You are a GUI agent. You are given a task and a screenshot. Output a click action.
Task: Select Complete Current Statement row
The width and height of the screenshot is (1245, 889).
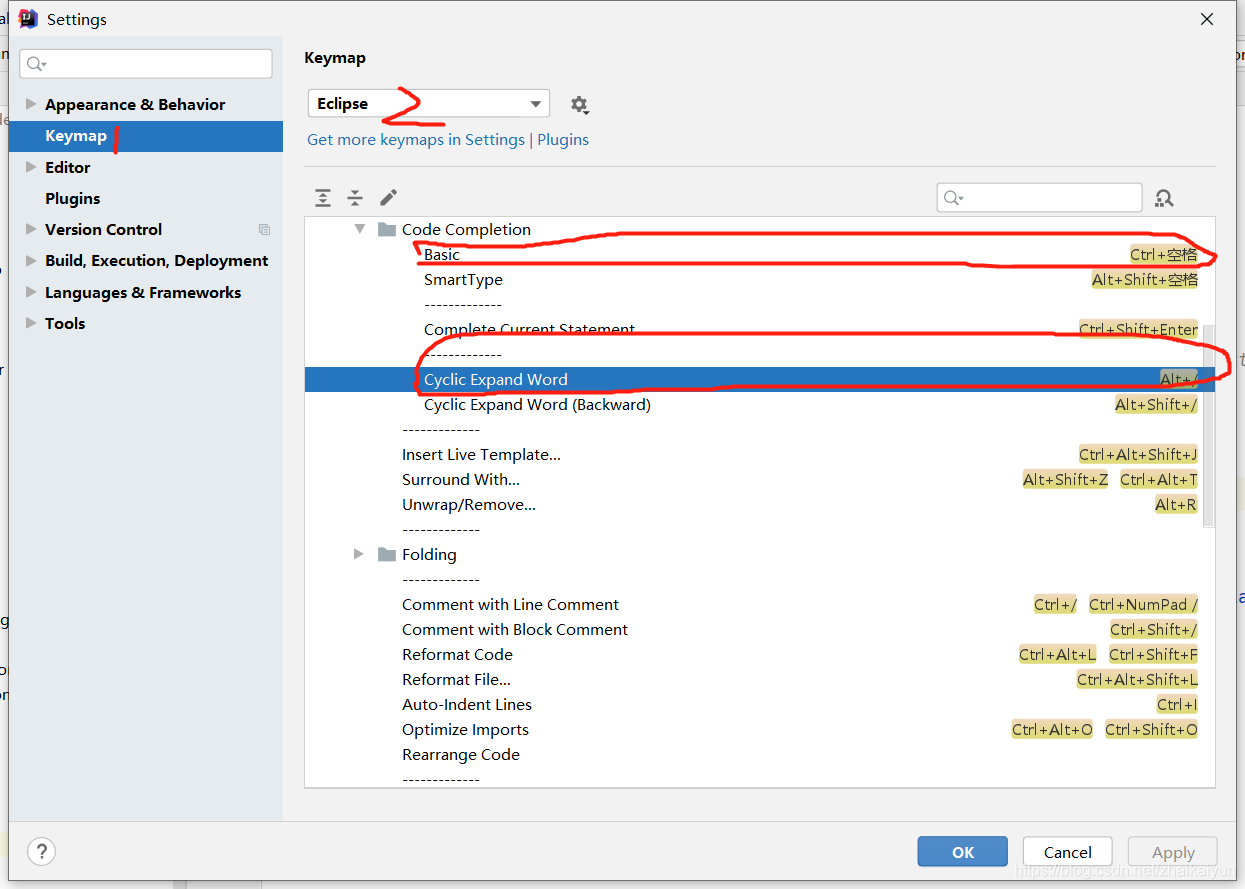click(760, 330)
